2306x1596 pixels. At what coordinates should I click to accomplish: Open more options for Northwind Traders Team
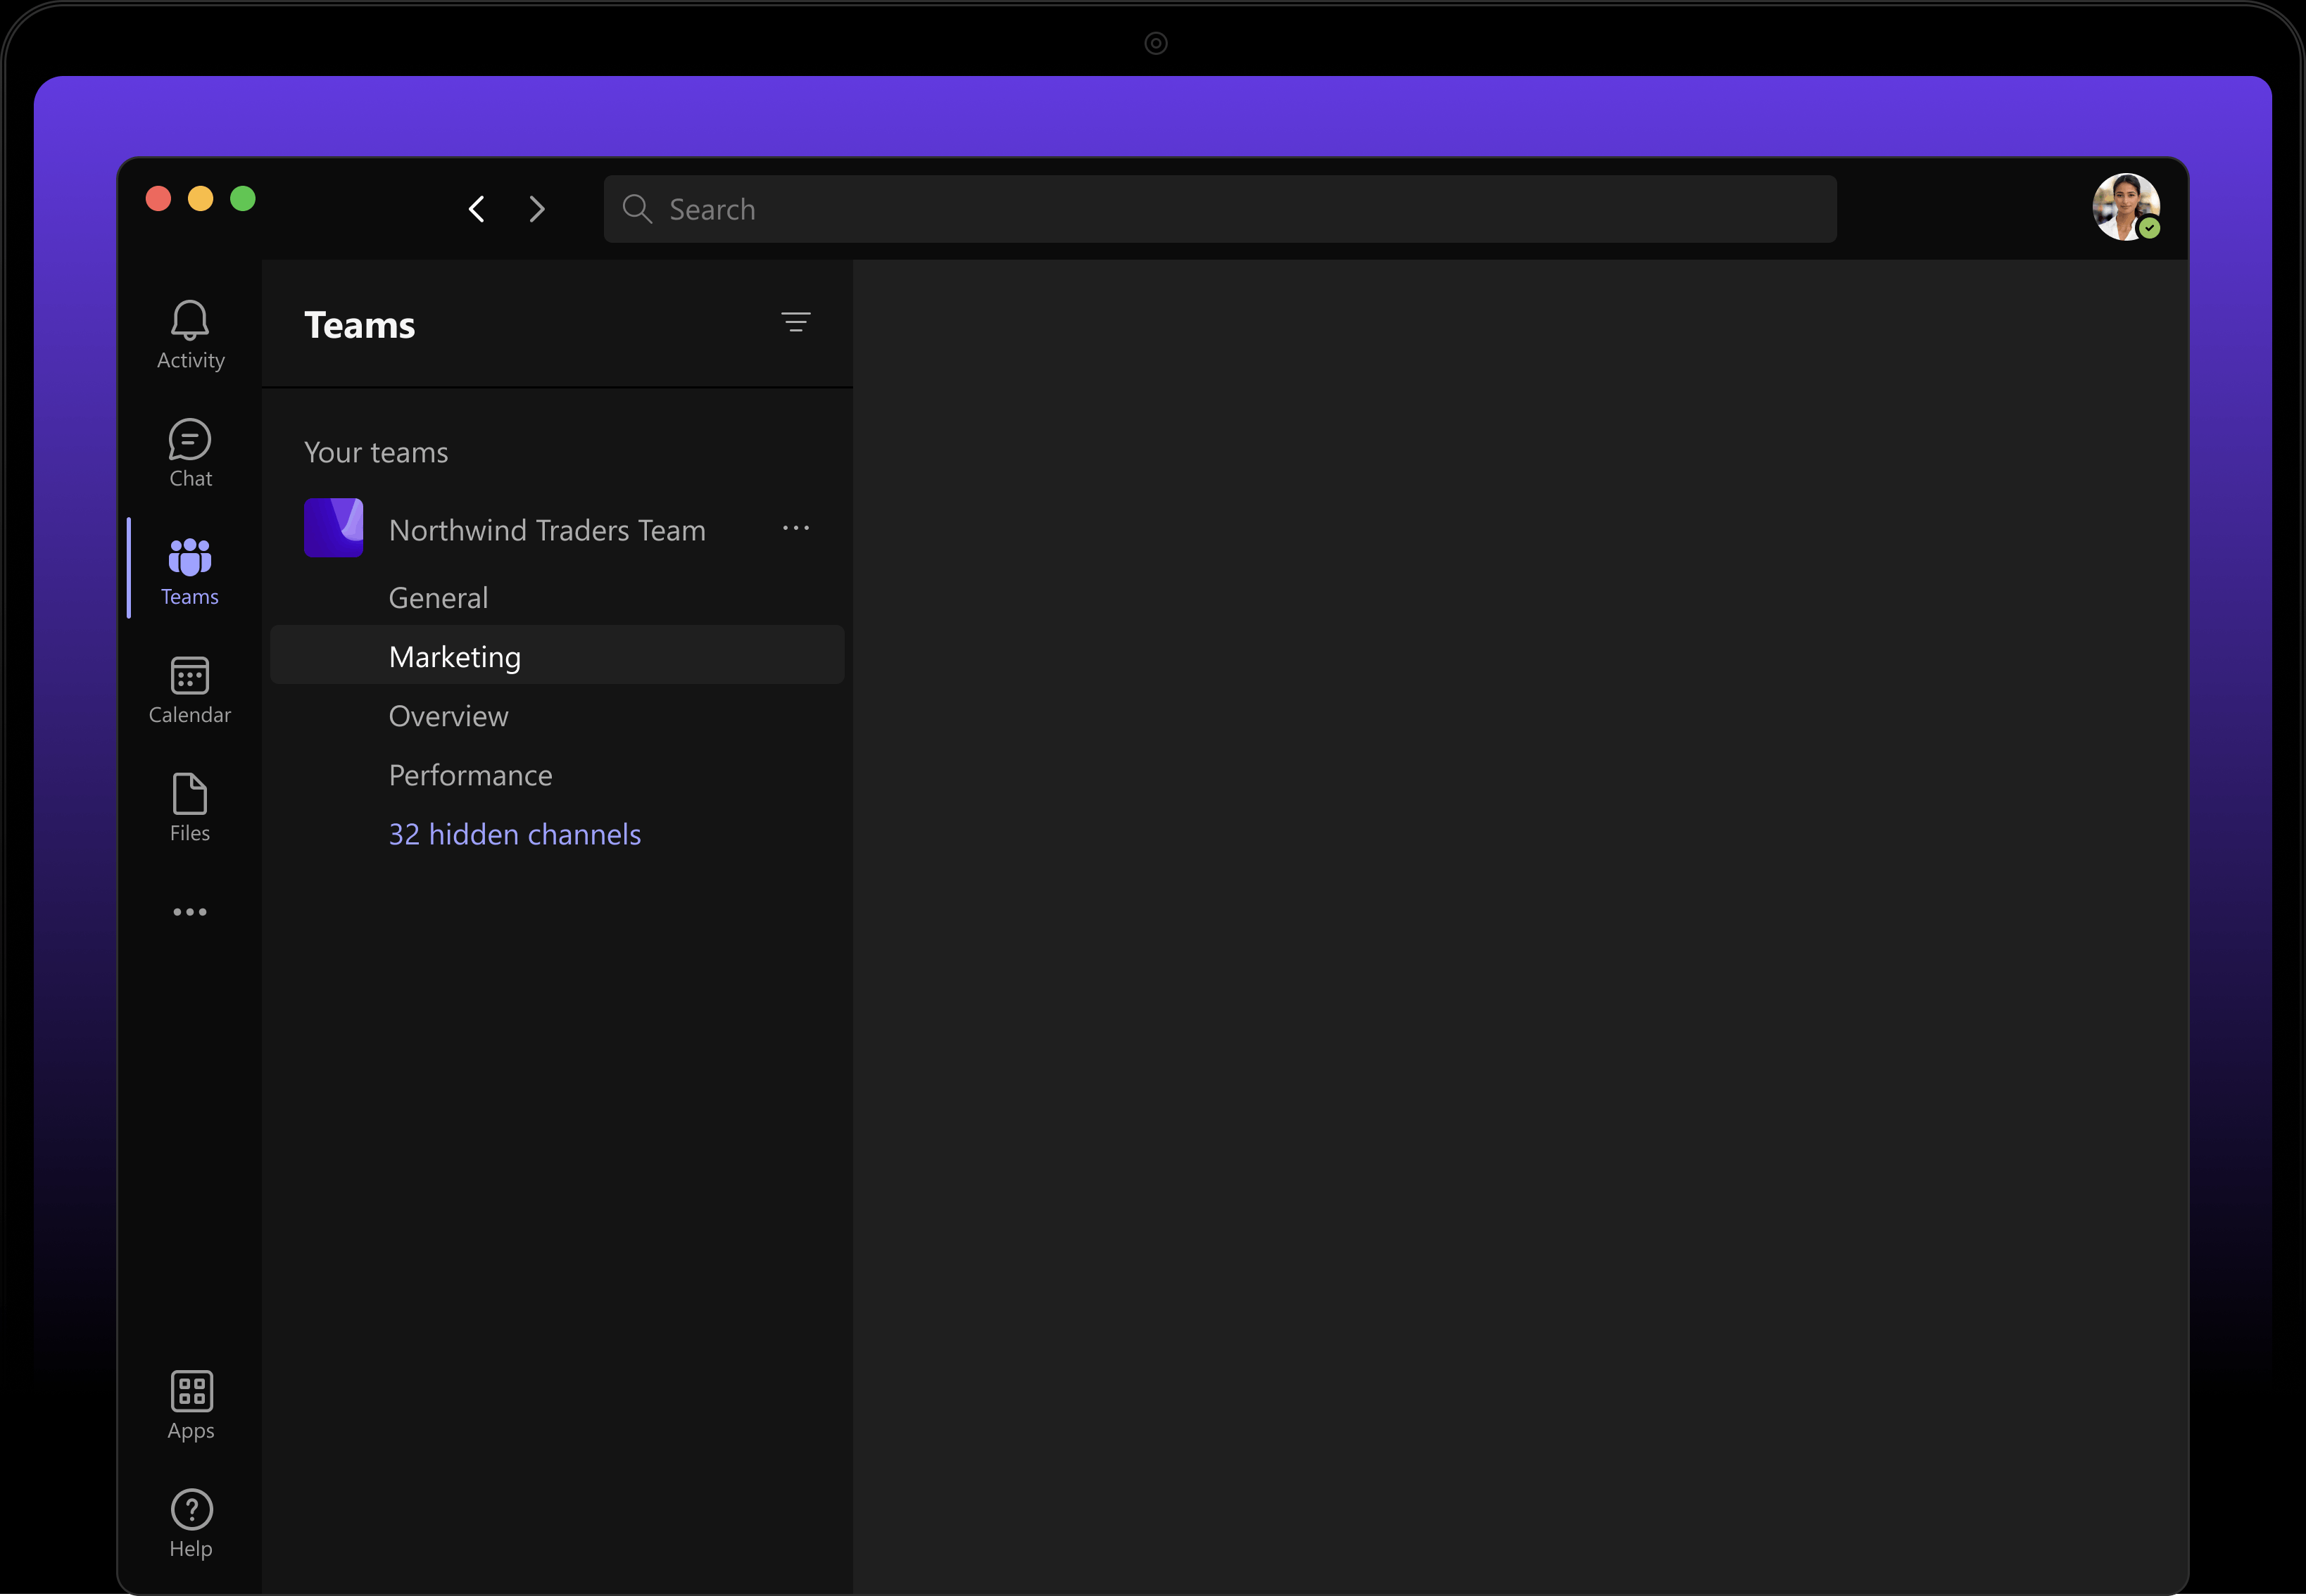point(796,528)
